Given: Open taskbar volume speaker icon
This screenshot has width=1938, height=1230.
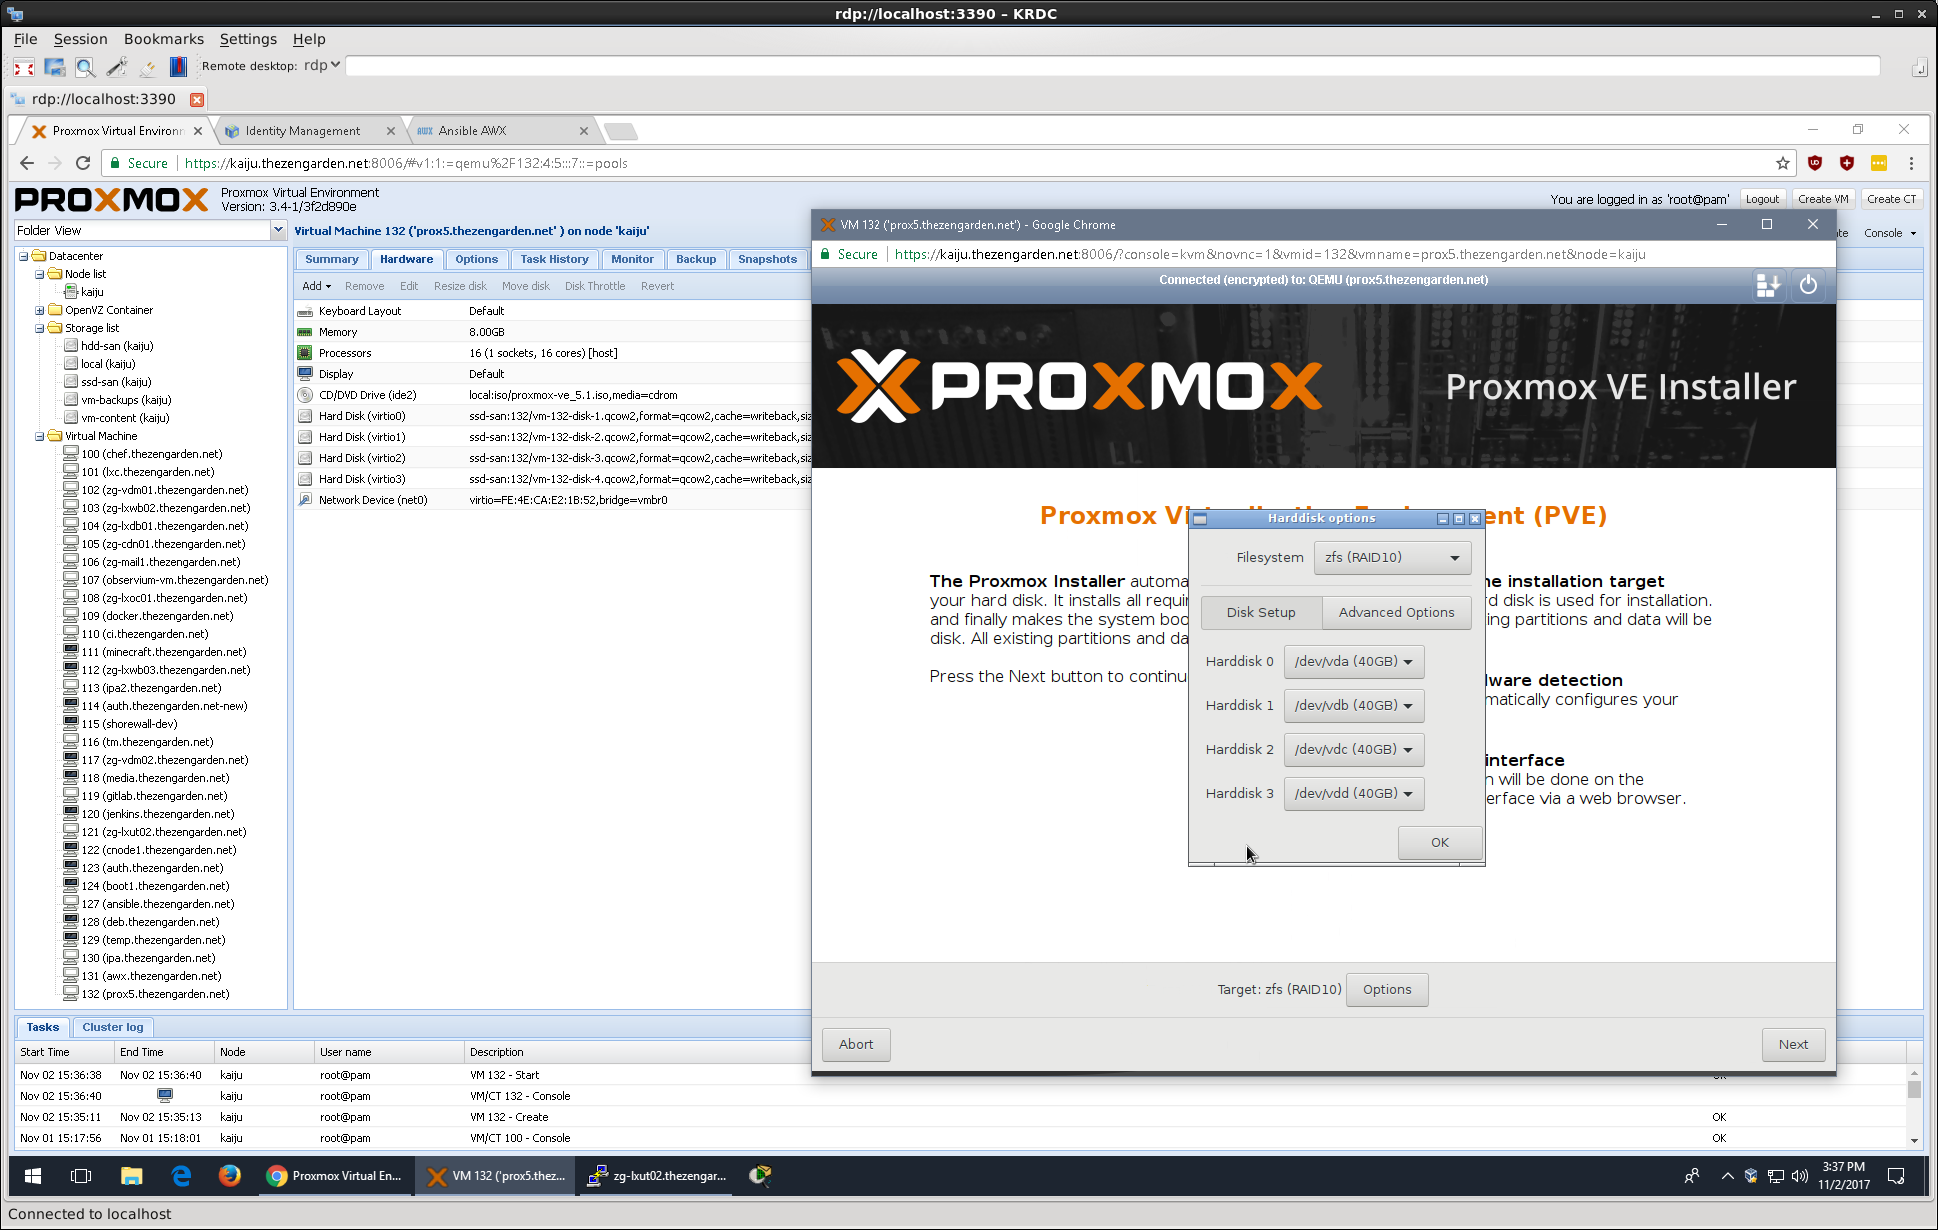Looking at the screenshot, I should click(x=1800, y=1176).
